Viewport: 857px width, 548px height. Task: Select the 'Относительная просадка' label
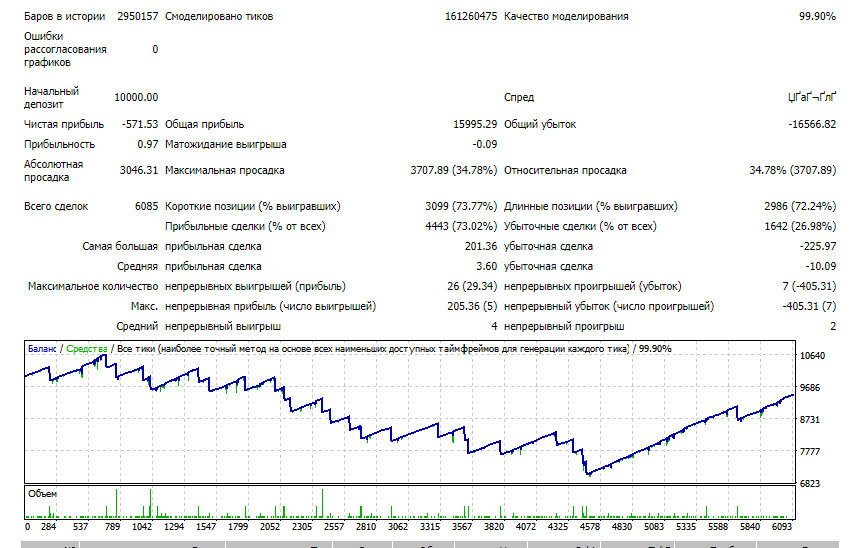[565, 170]
